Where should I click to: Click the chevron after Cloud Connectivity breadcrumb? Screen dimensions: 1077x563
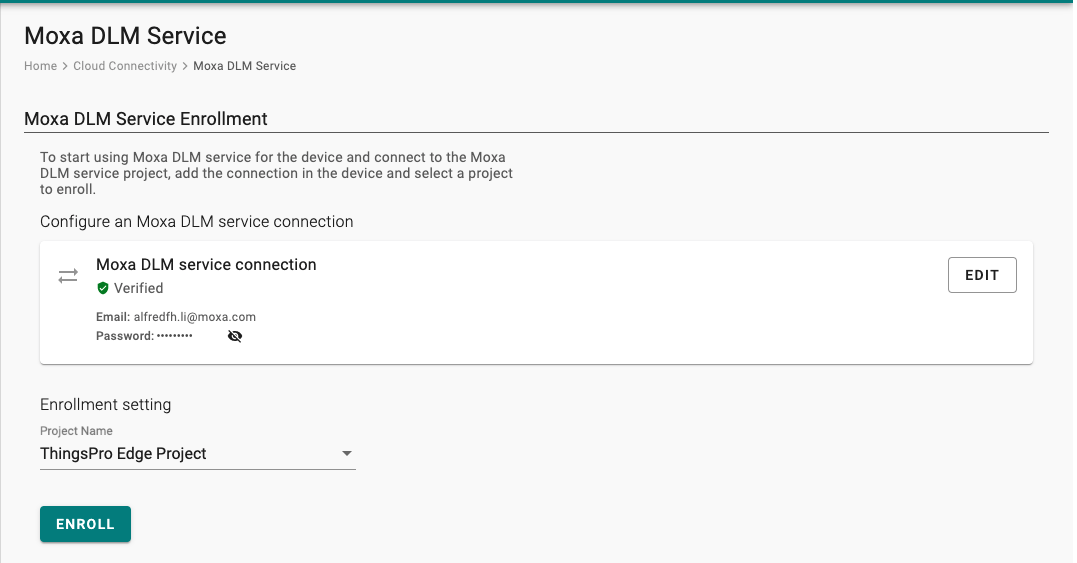click(185, 66)
